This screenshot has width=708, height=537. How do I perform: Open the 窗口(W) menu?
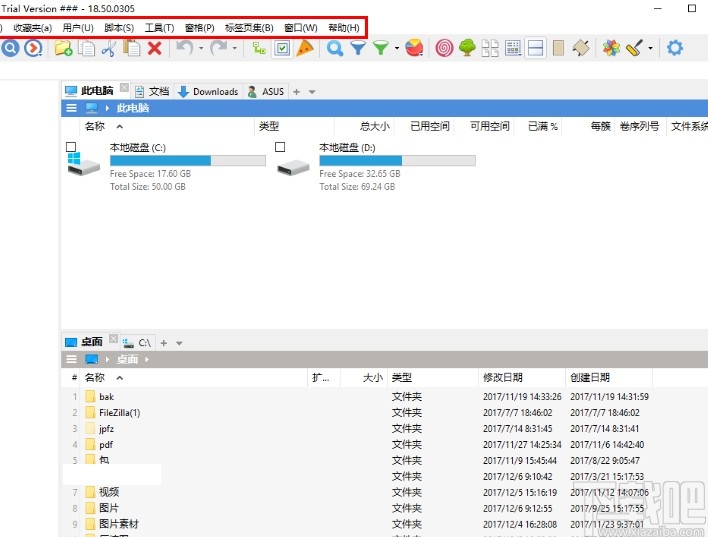[x=301, y=28]
